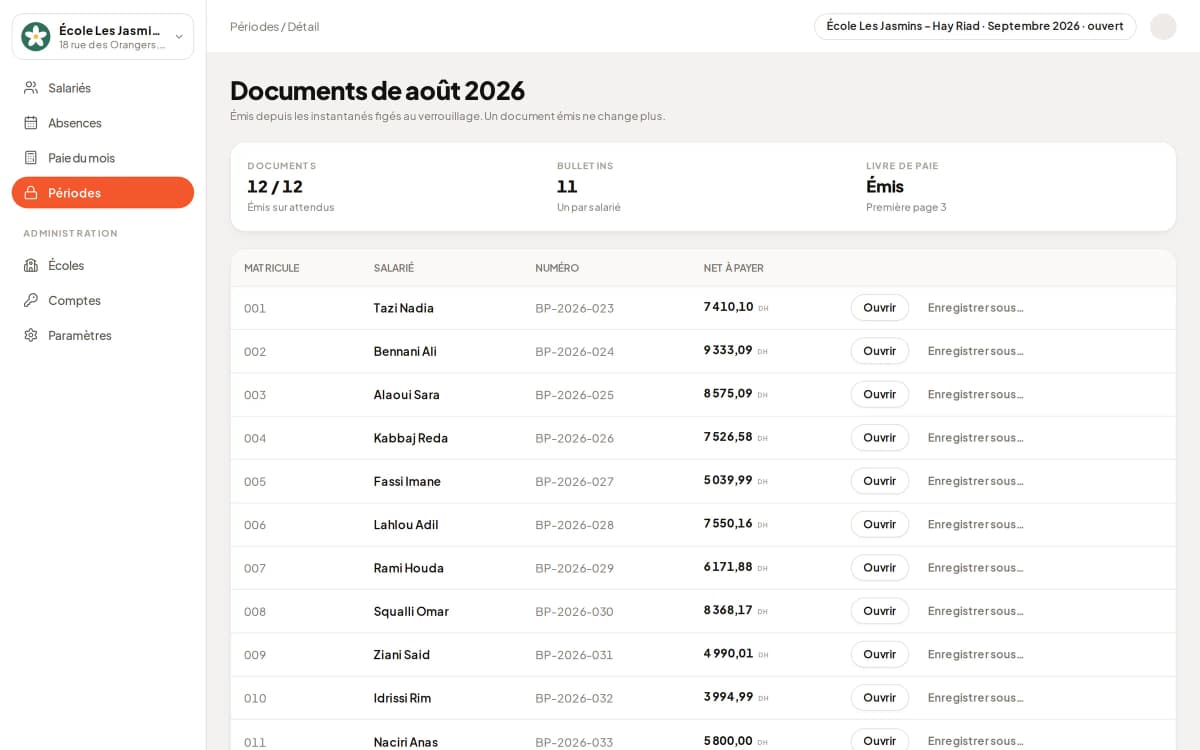Click the Net à payer column header
Viewport: 1200px width, 750px height.
pyautogui.click(x=734, y=268)
